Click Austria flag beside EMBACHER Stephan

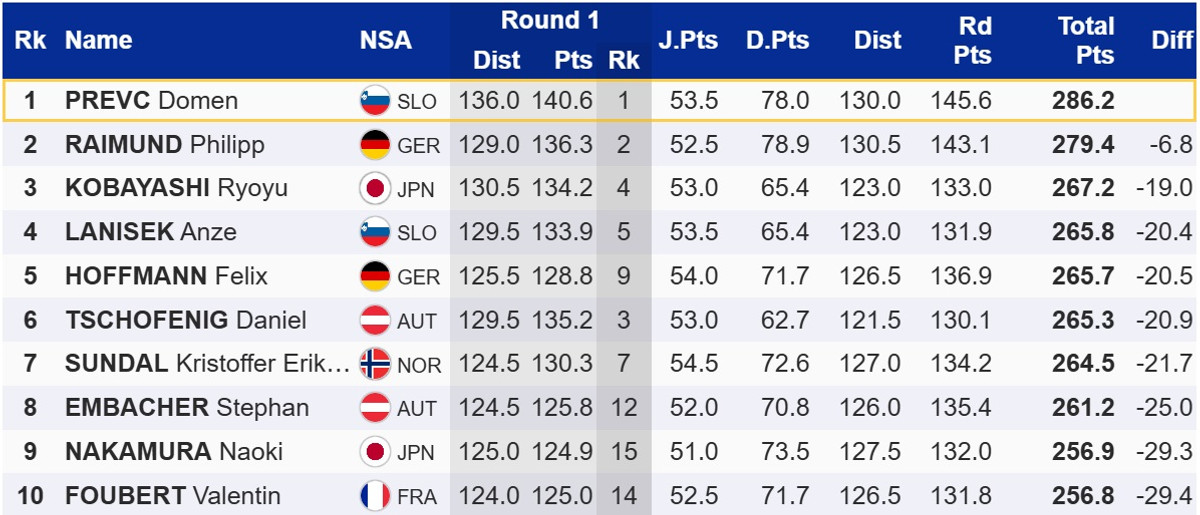click(x=375, y=408)
